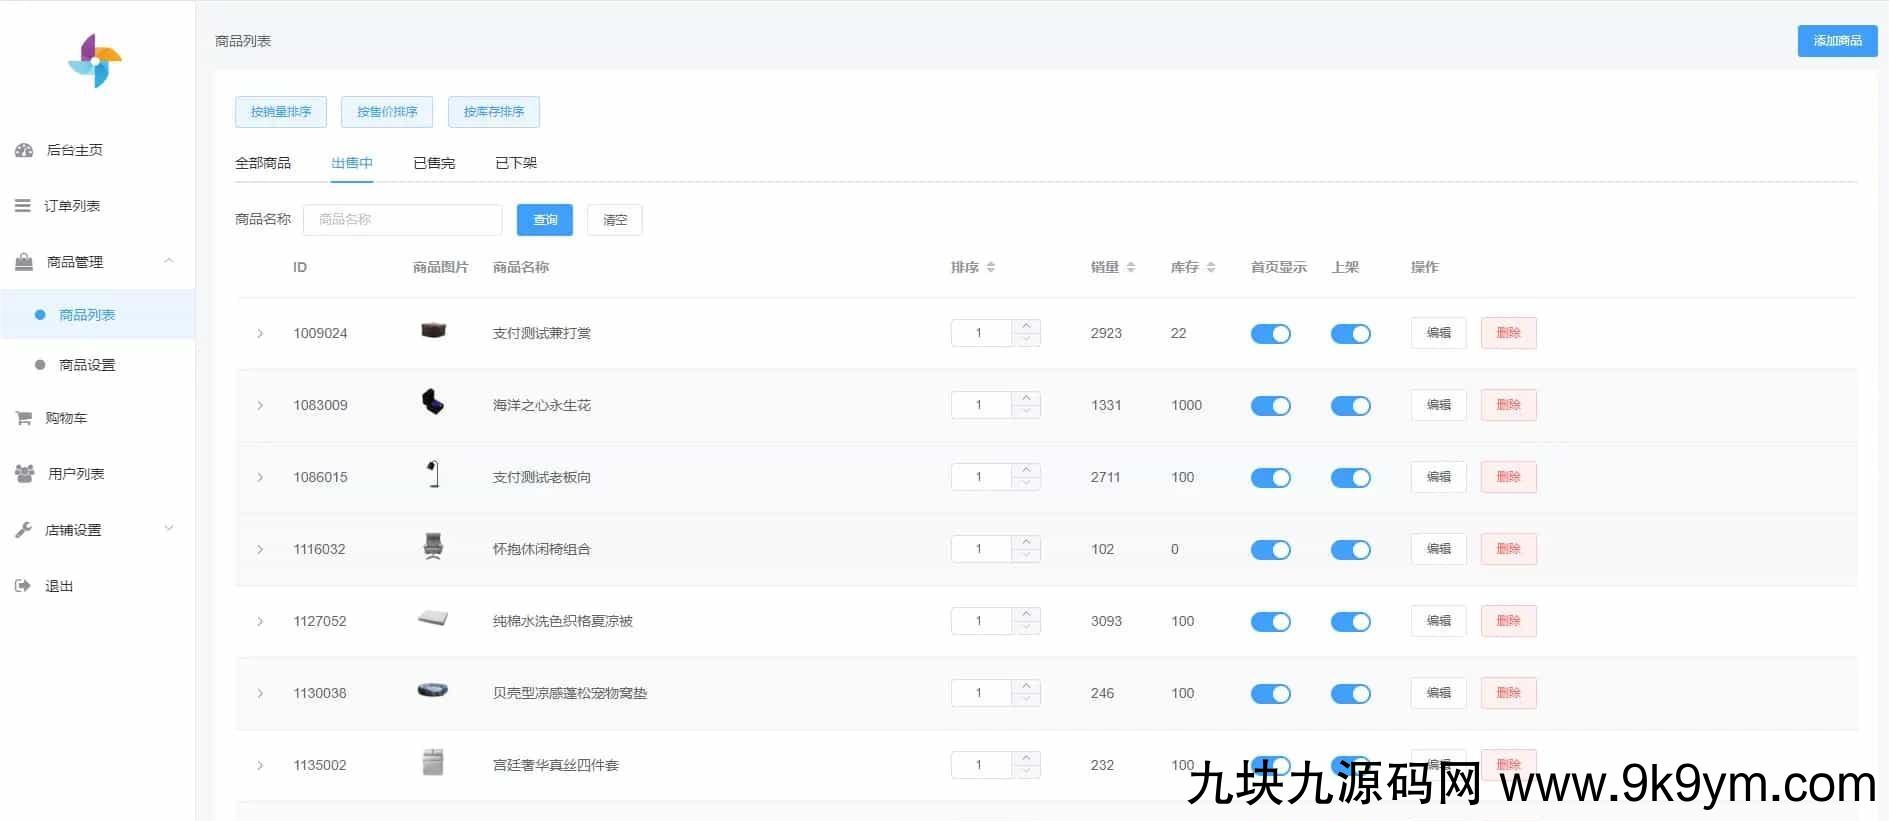Click the exit icon beside 退出

tap(23, 586)
